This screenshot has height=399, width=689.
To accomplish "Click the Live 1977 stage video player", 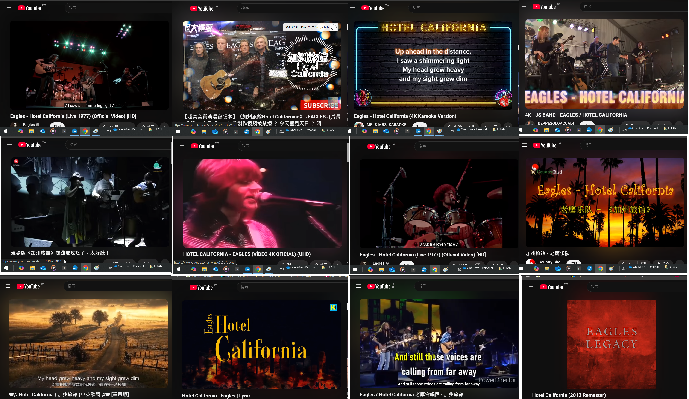I will (x=89, y=65).
